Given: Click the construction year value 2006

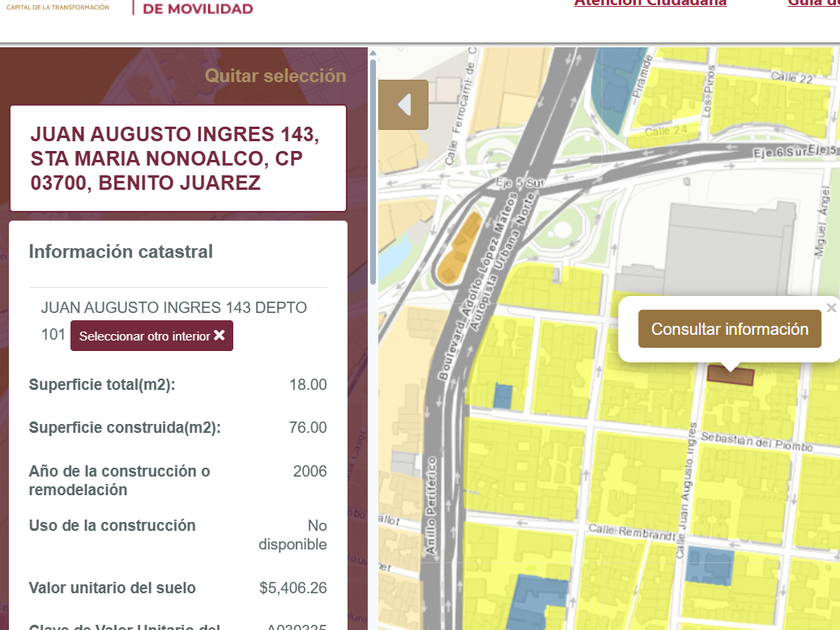Looking at the screenshot, I should coord(309,471).
